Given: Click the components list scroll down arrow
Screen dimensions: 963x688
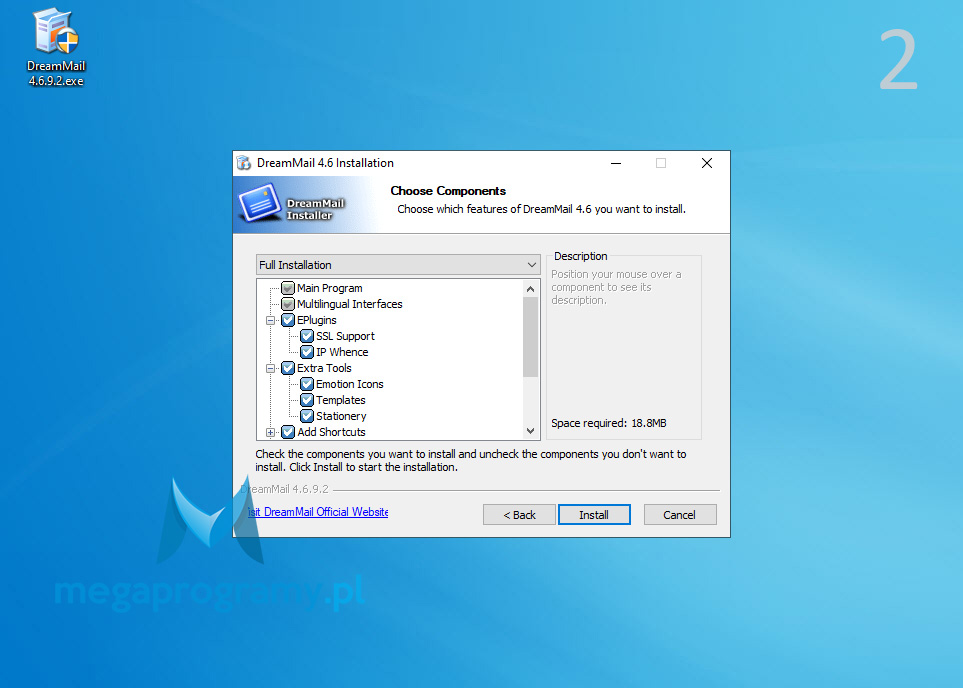Looking at the screenshot, I should 531,431.
